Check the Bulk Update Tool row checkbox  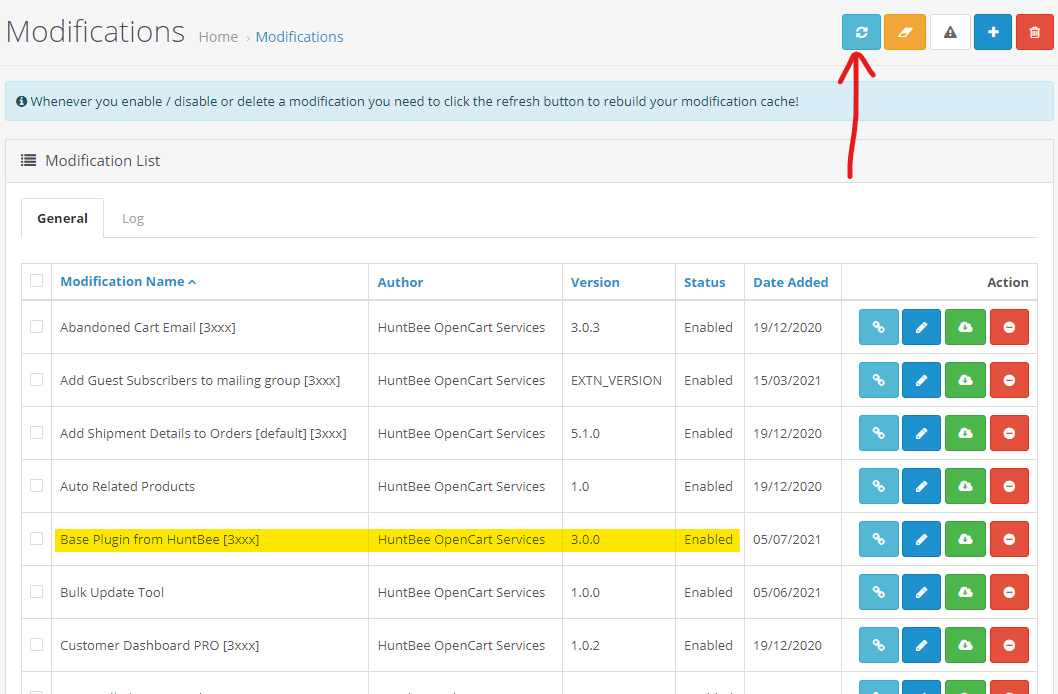pos(36,591)
